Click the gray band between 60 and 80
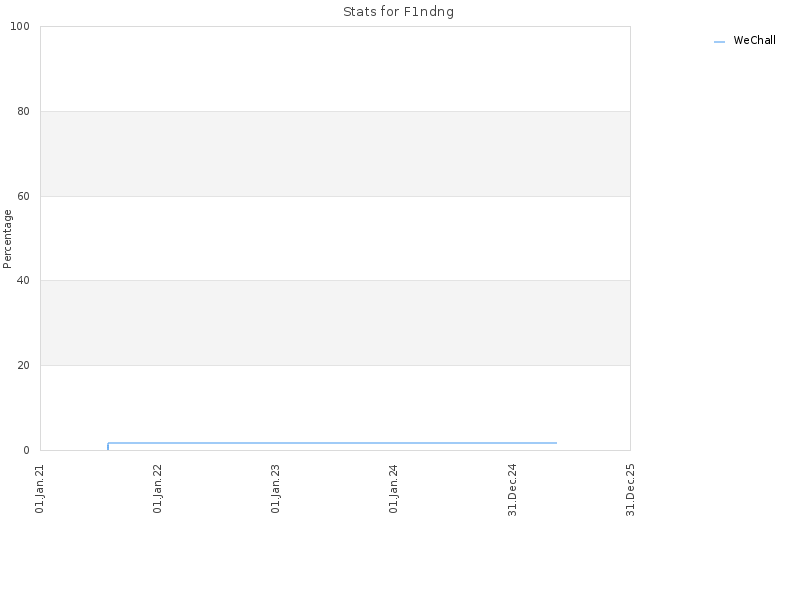800x600 pixels. (x=335, y=154)
